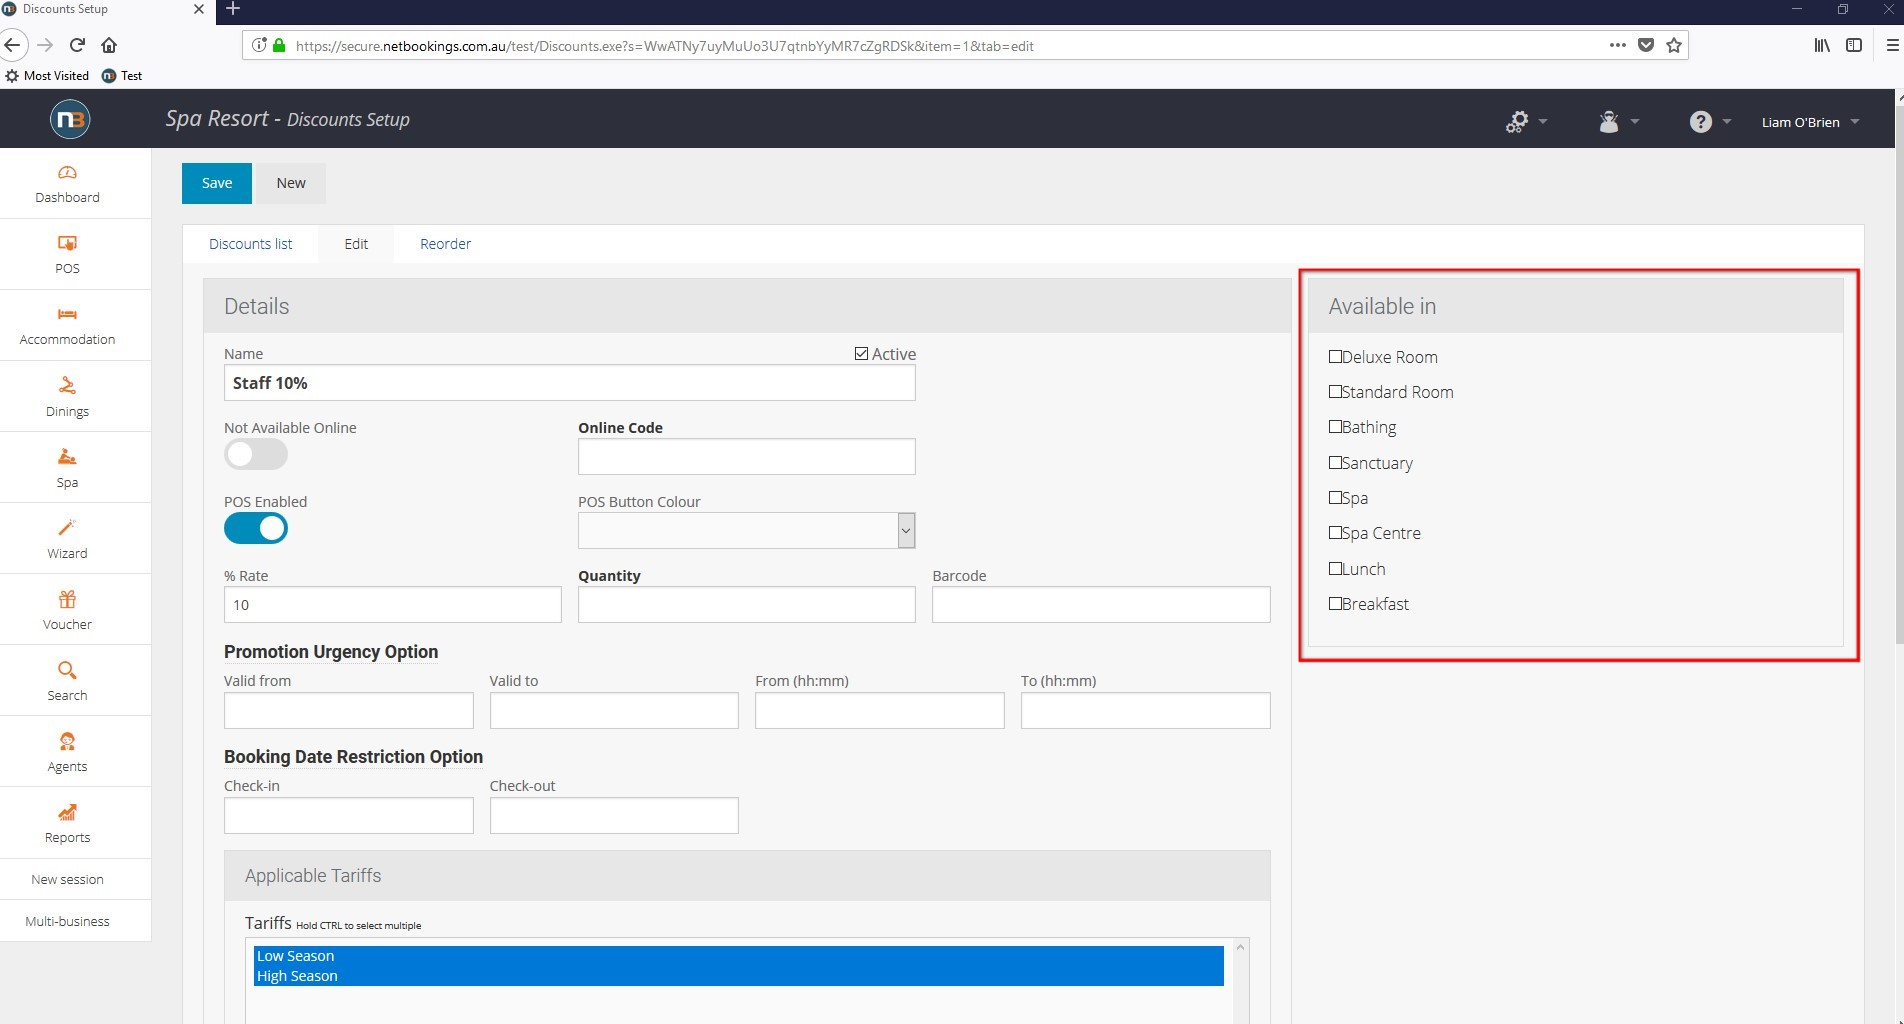The image size is (1904, 1024).
Task: Click the NetBookings logo icon
Action: coord(70,119)
